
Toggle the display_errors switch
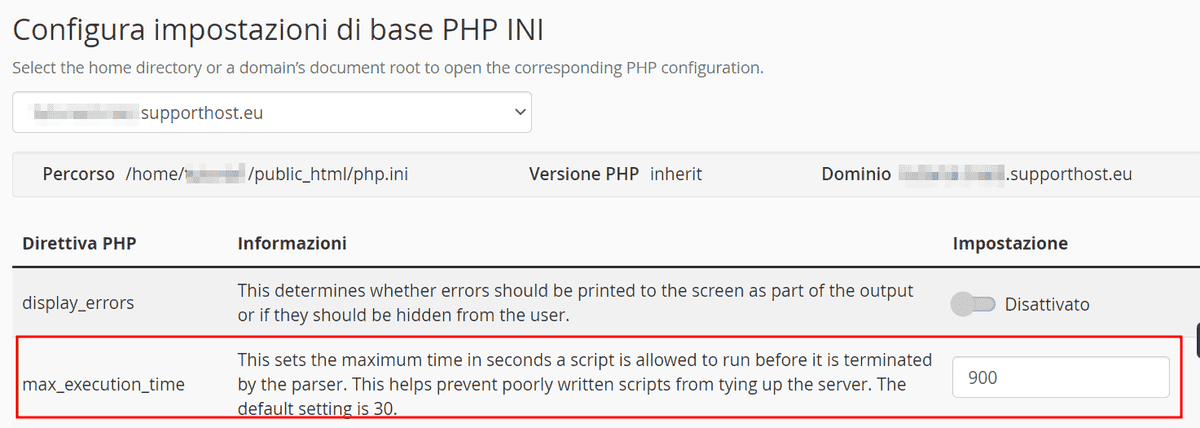click(x=974, y=303)
